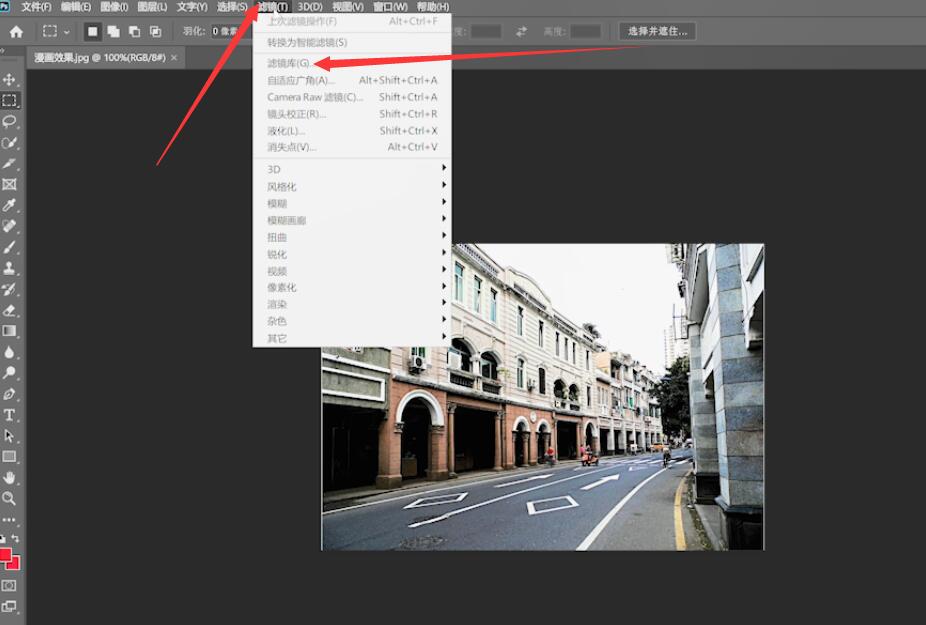This screenshot has height=625, width=926.
Task: Select the Quick Selection tool
Action: click(x=9, y=142)
